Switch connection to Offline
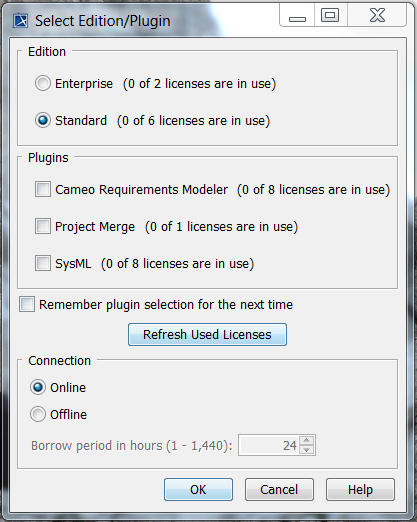Viewport: 417px width, 522px height. click(38, 414)
